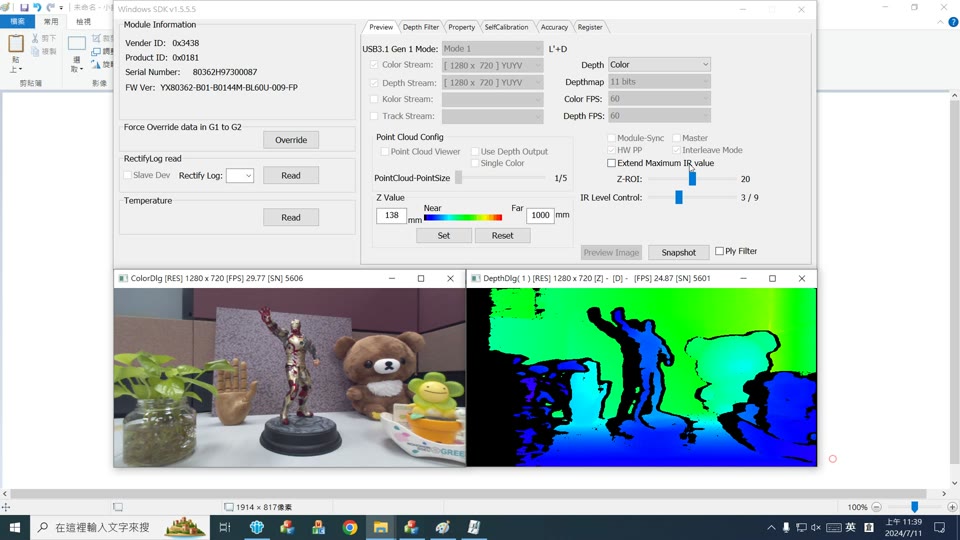
Task: Toggle the Extend Maximum IR value checkbox
Action: tap(611, 163)
